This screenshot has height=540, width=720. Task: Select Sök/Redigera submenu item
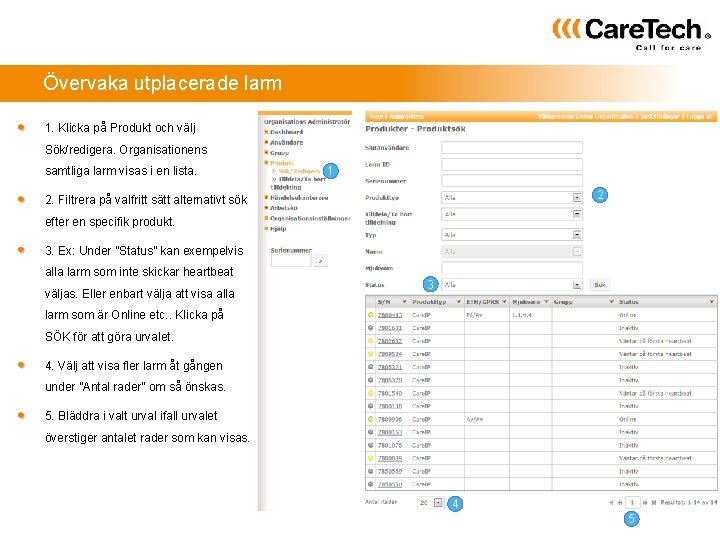tap(299, 171)
